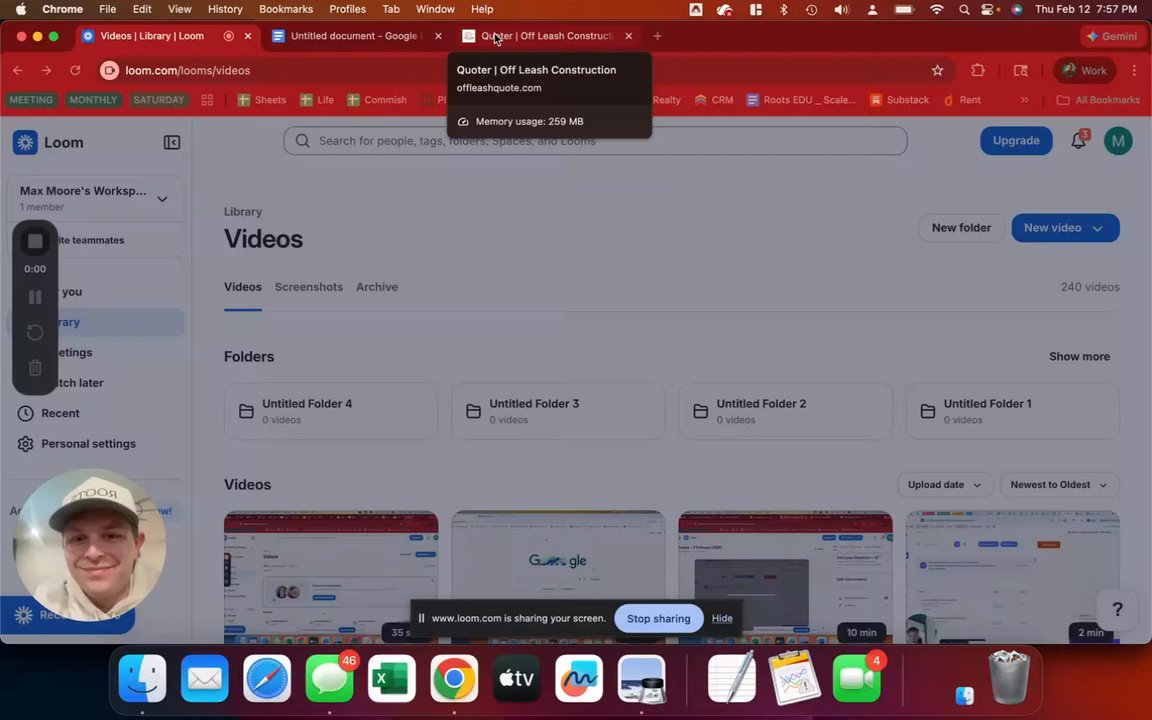Select the Videos tab in Library

point(242,287)
